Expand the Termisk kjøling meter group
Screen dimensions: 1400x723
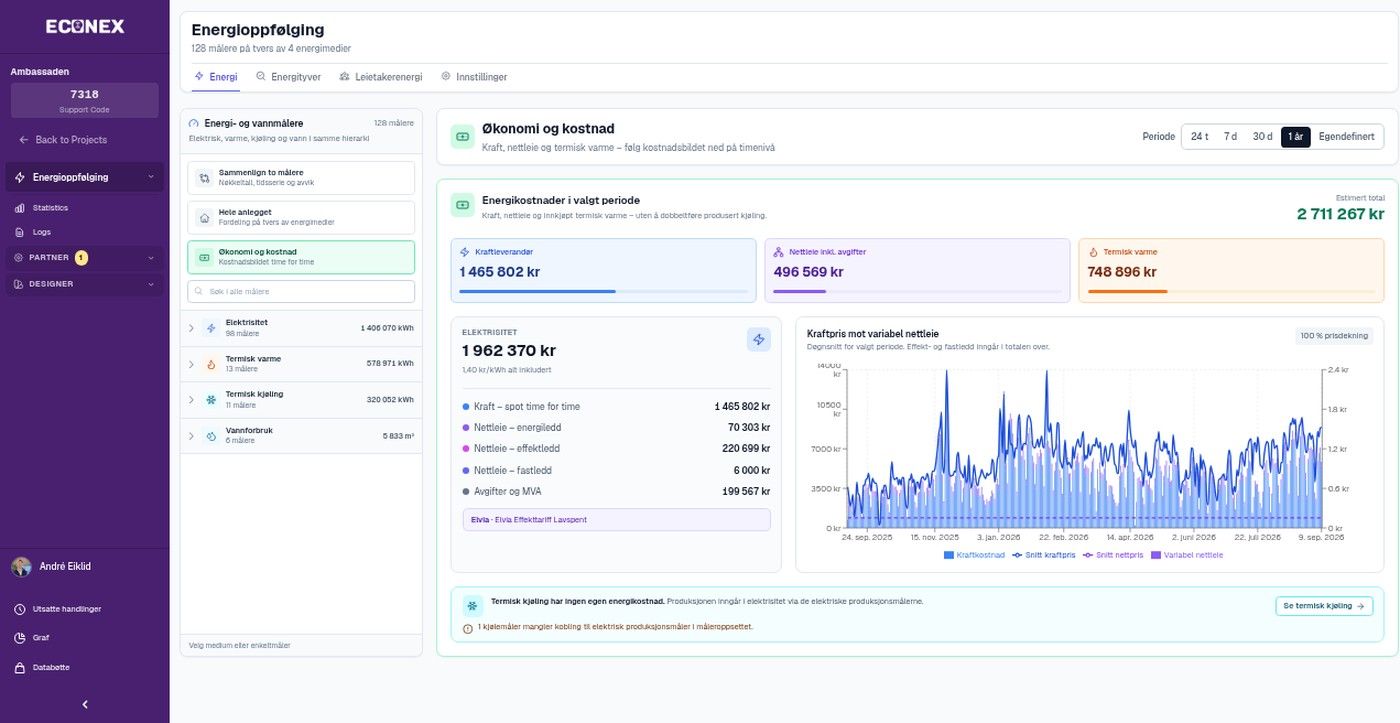click(x=191, y=400)
